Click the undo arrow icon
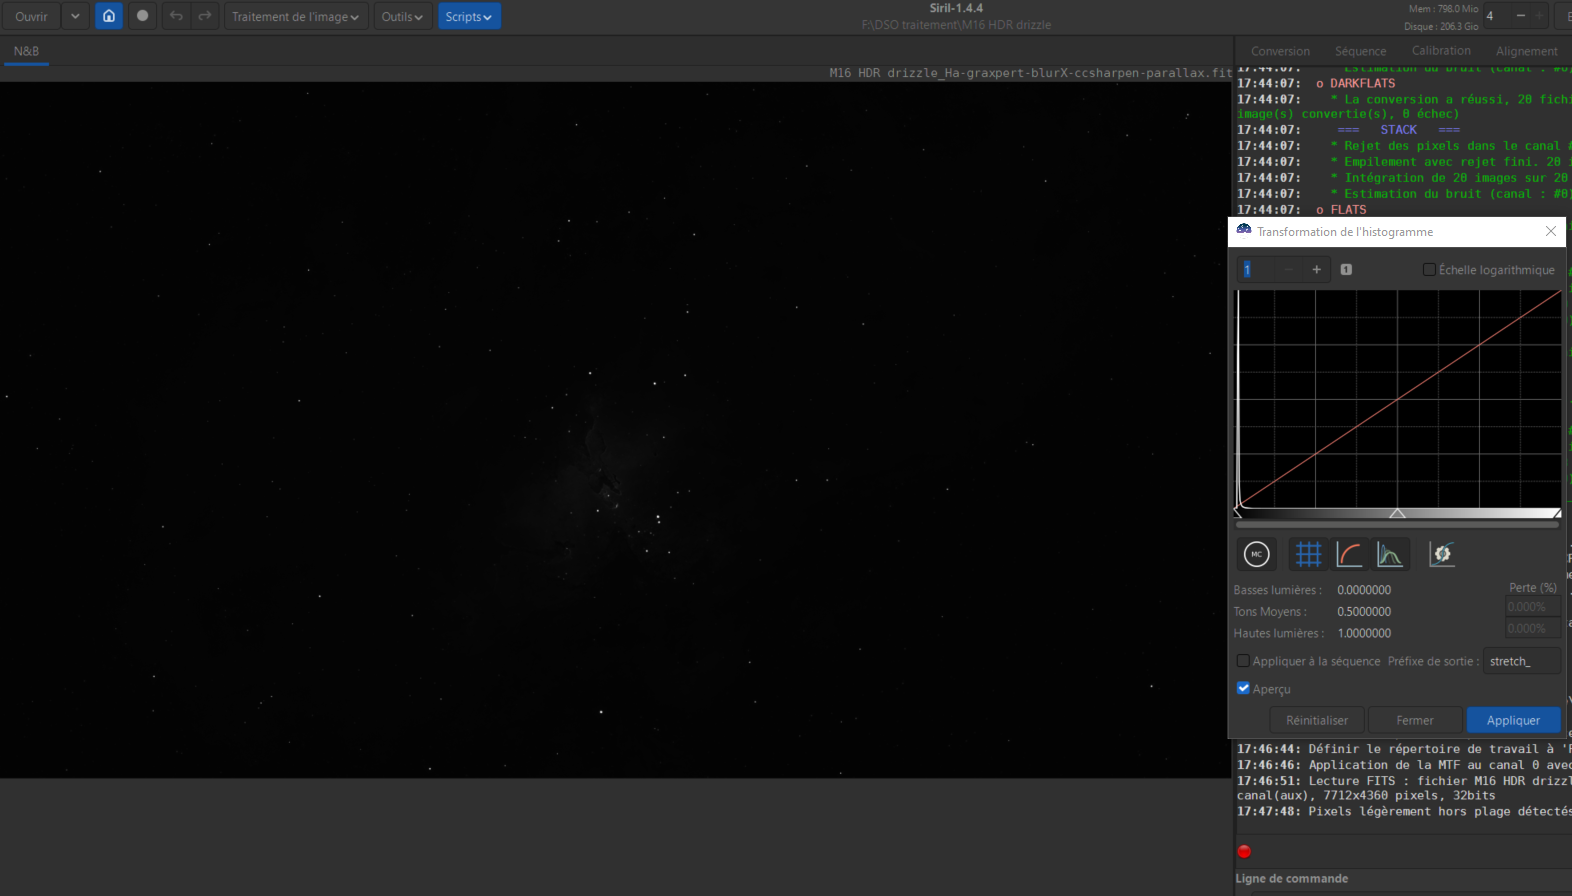The width and height of the screenshot is (1572, 896). pos(176,16)
